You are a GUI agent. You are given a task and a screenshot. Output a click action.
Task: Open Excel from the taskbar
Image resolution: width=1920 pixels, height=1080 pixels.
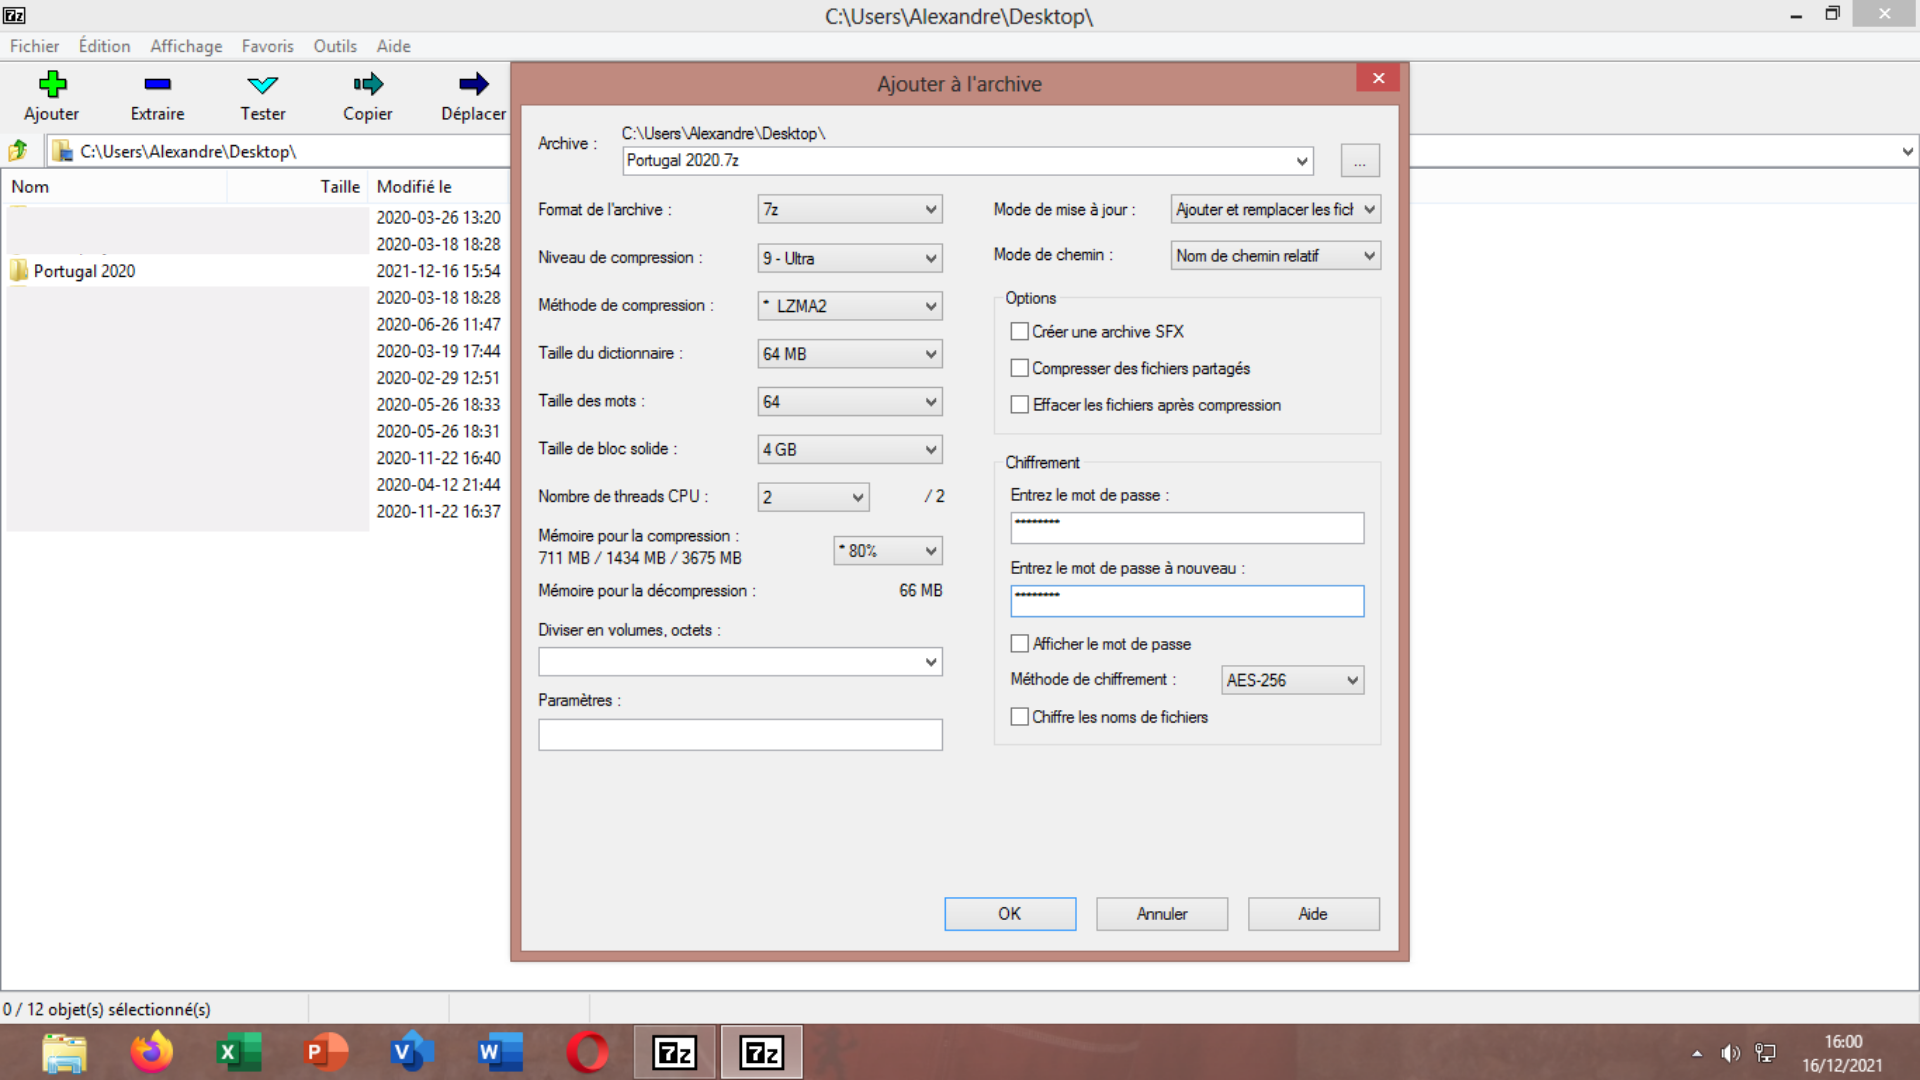238,1052
